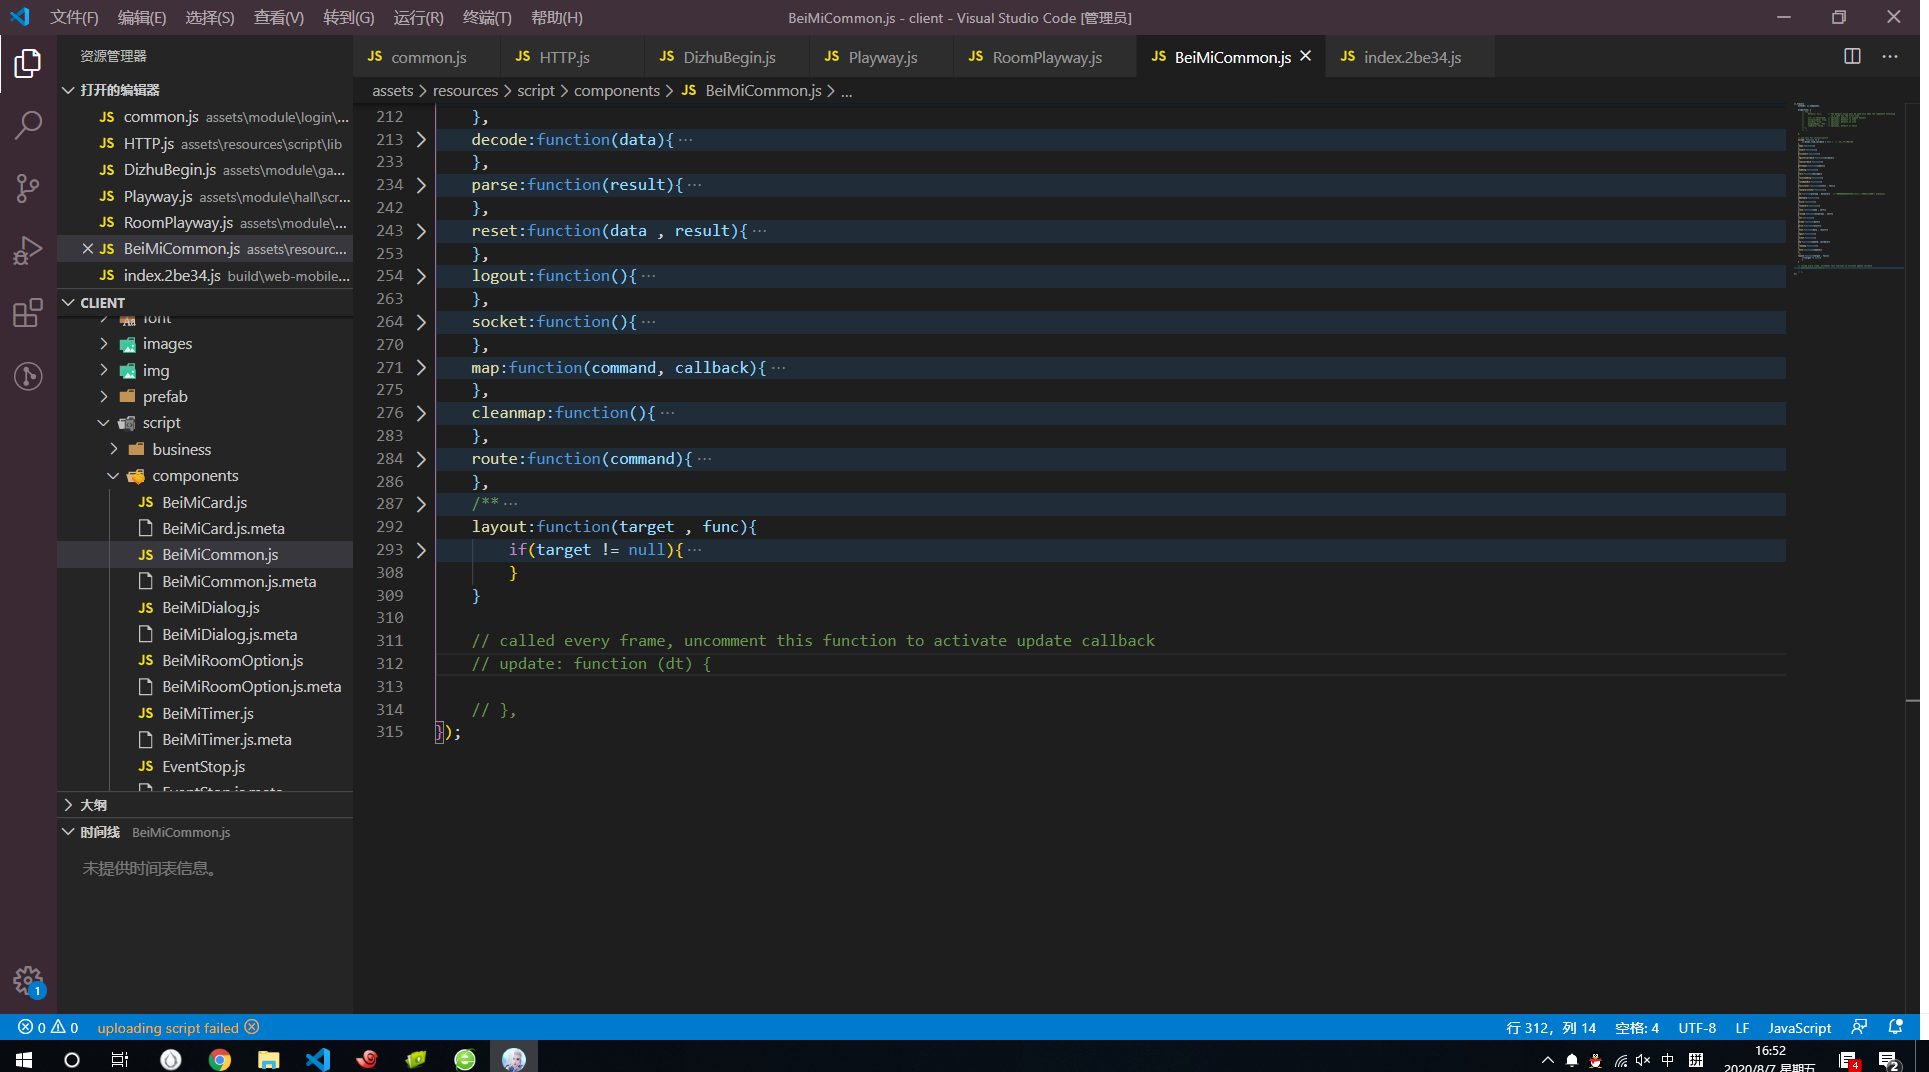This screenshot has height=1072, width=1929.
Task: Open the Search view in activity bar
Action: point(28,125)
